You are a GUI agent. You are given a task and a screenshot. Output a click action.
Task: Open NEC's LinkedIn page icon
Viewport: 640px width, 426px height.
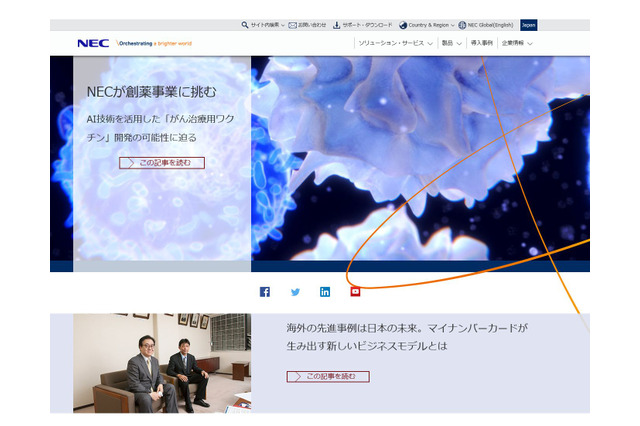click(325, 292)
